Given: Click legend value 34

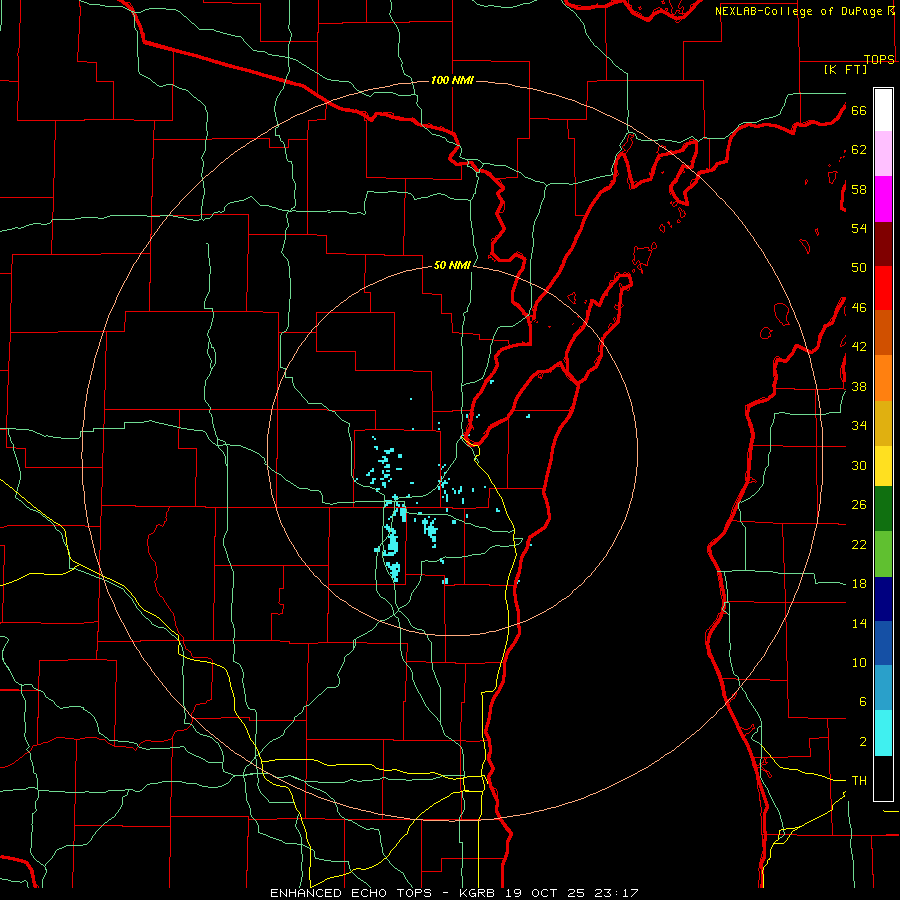Looking at the screenshot, I should point(859,426).
